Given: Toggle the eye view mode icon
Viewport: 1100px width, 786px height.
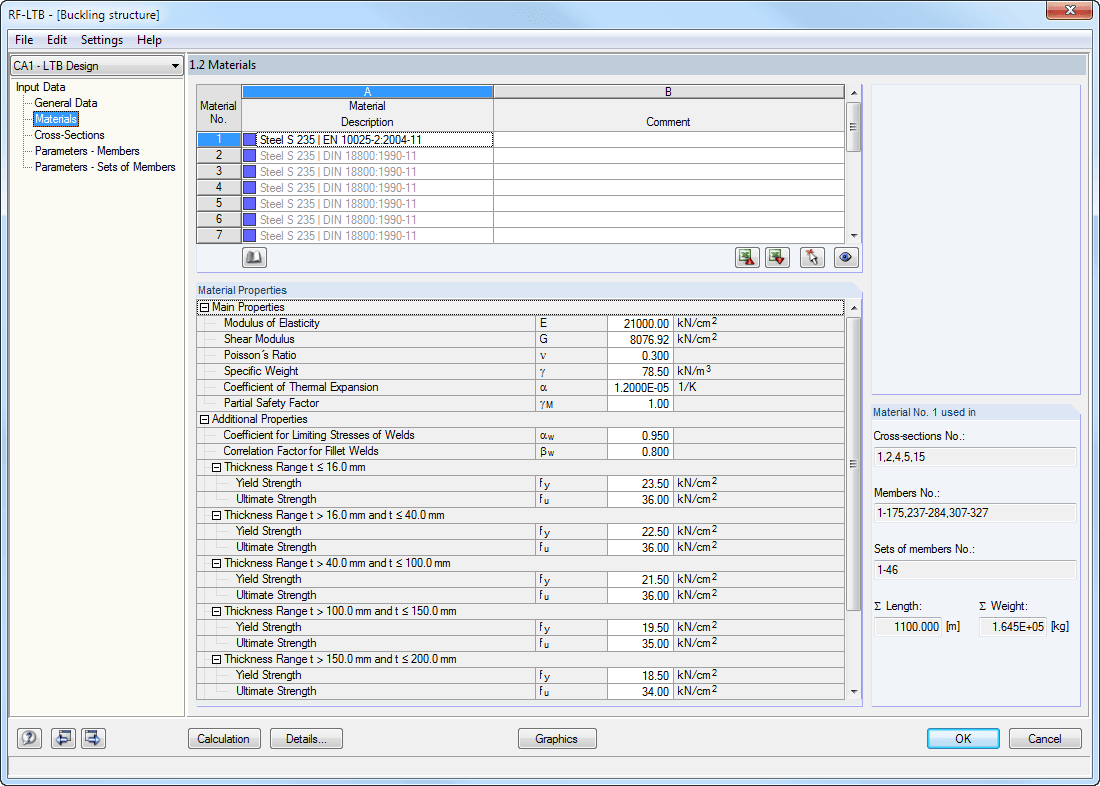Looking at the screenshot, I should (846, 258).
